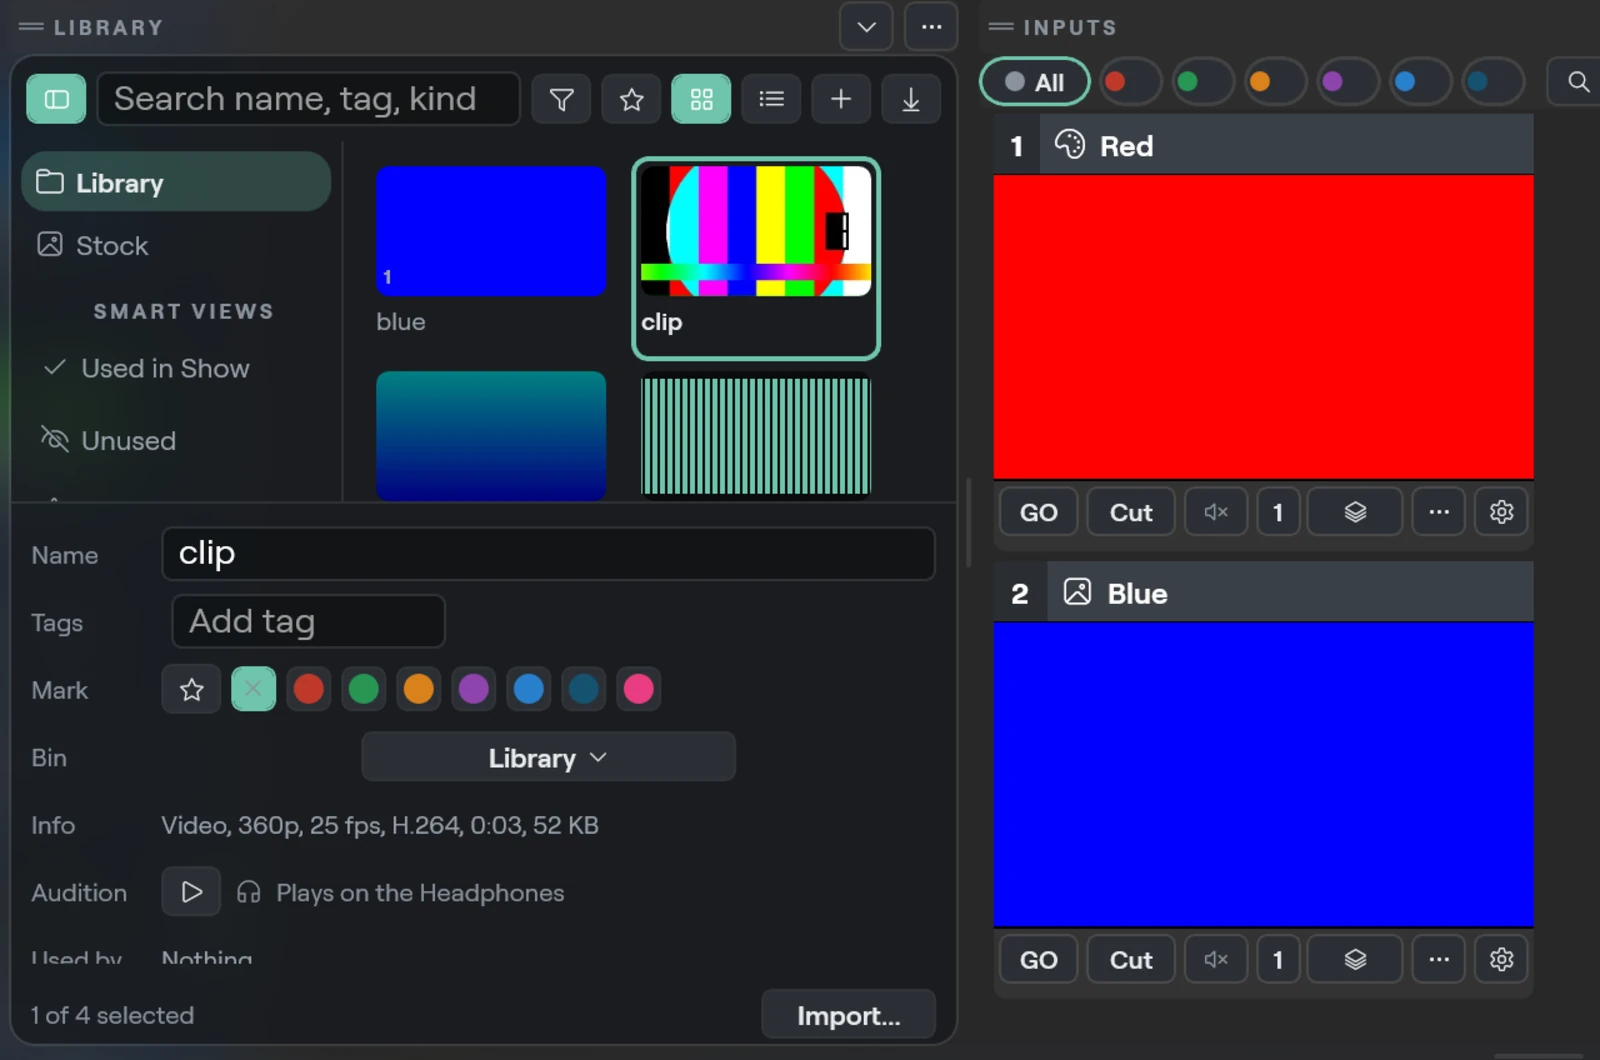1600x1060 pixels.
Task: Collapse the Library panel with chevron
Action: point(866,27)
